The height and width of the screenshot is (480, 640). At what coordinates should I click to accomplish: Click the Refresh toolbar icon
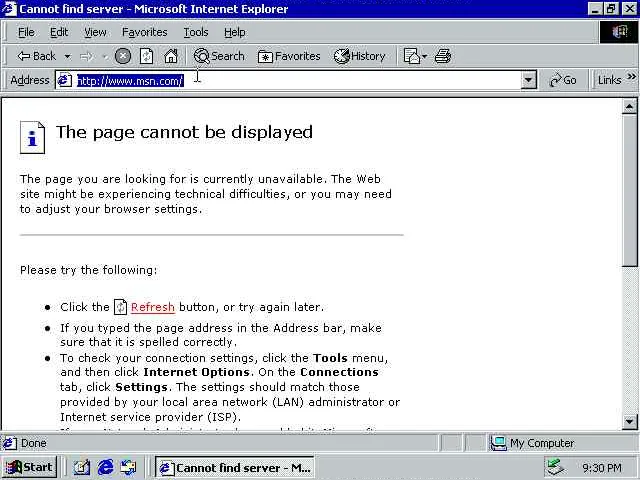(x=146, y=56)
